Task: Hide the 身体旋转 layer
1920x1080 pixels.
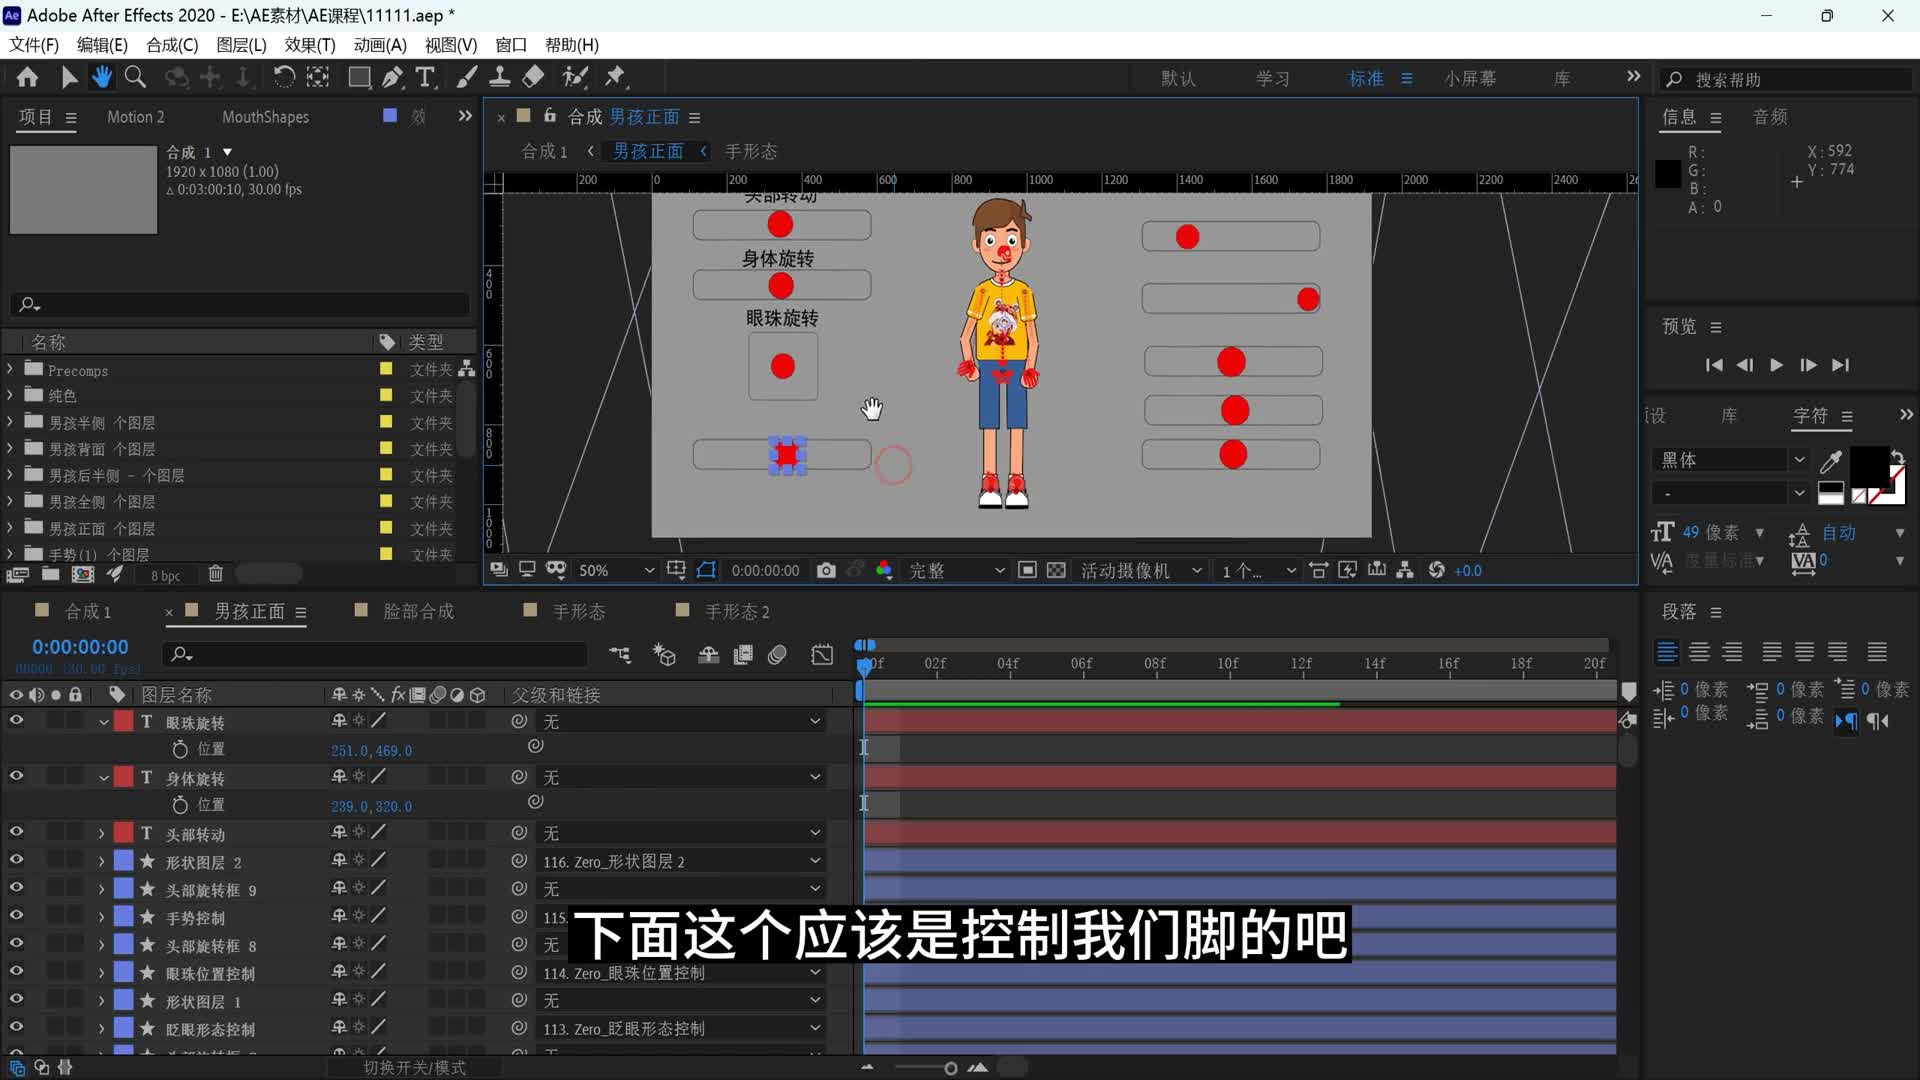Action: click(x=16, y=776)
